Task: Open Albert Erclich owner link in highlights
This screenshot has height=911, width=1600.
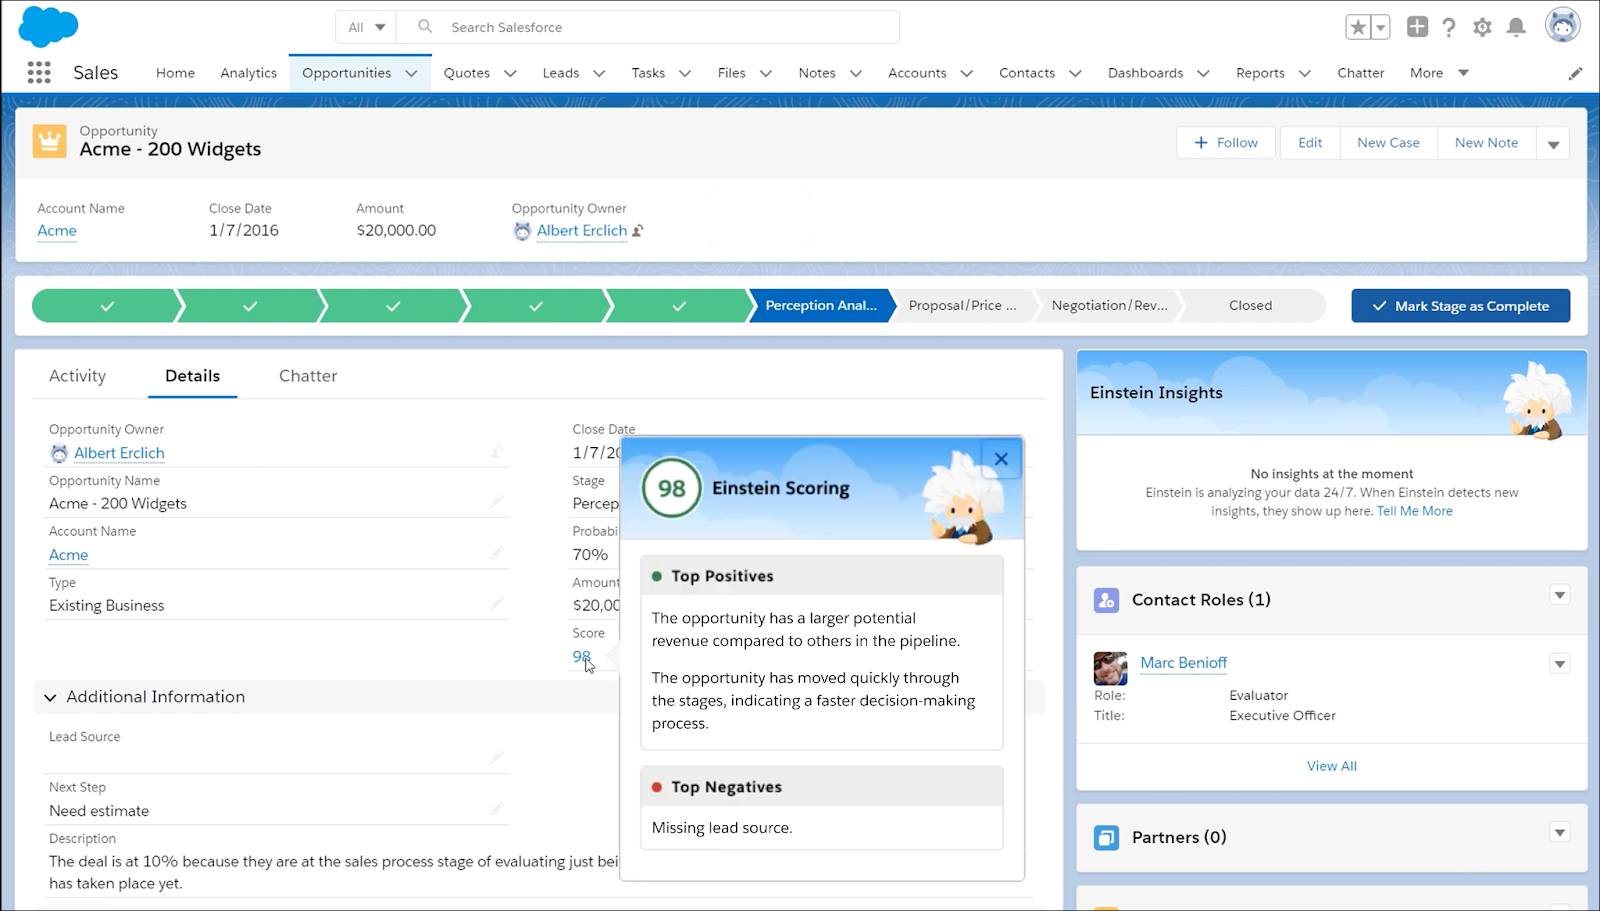Action: (x=581, y=231)
